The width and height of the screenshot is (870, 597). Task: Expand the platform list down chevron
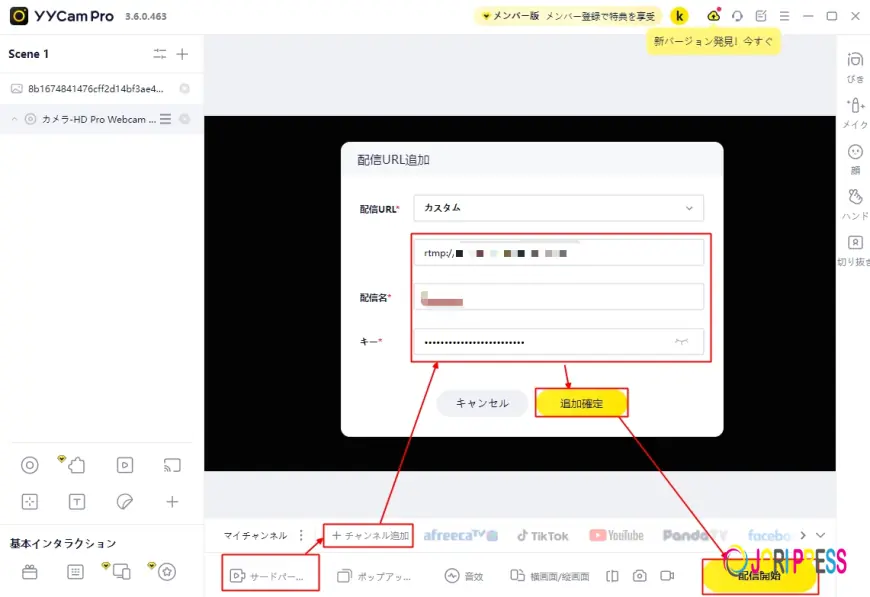821,535
